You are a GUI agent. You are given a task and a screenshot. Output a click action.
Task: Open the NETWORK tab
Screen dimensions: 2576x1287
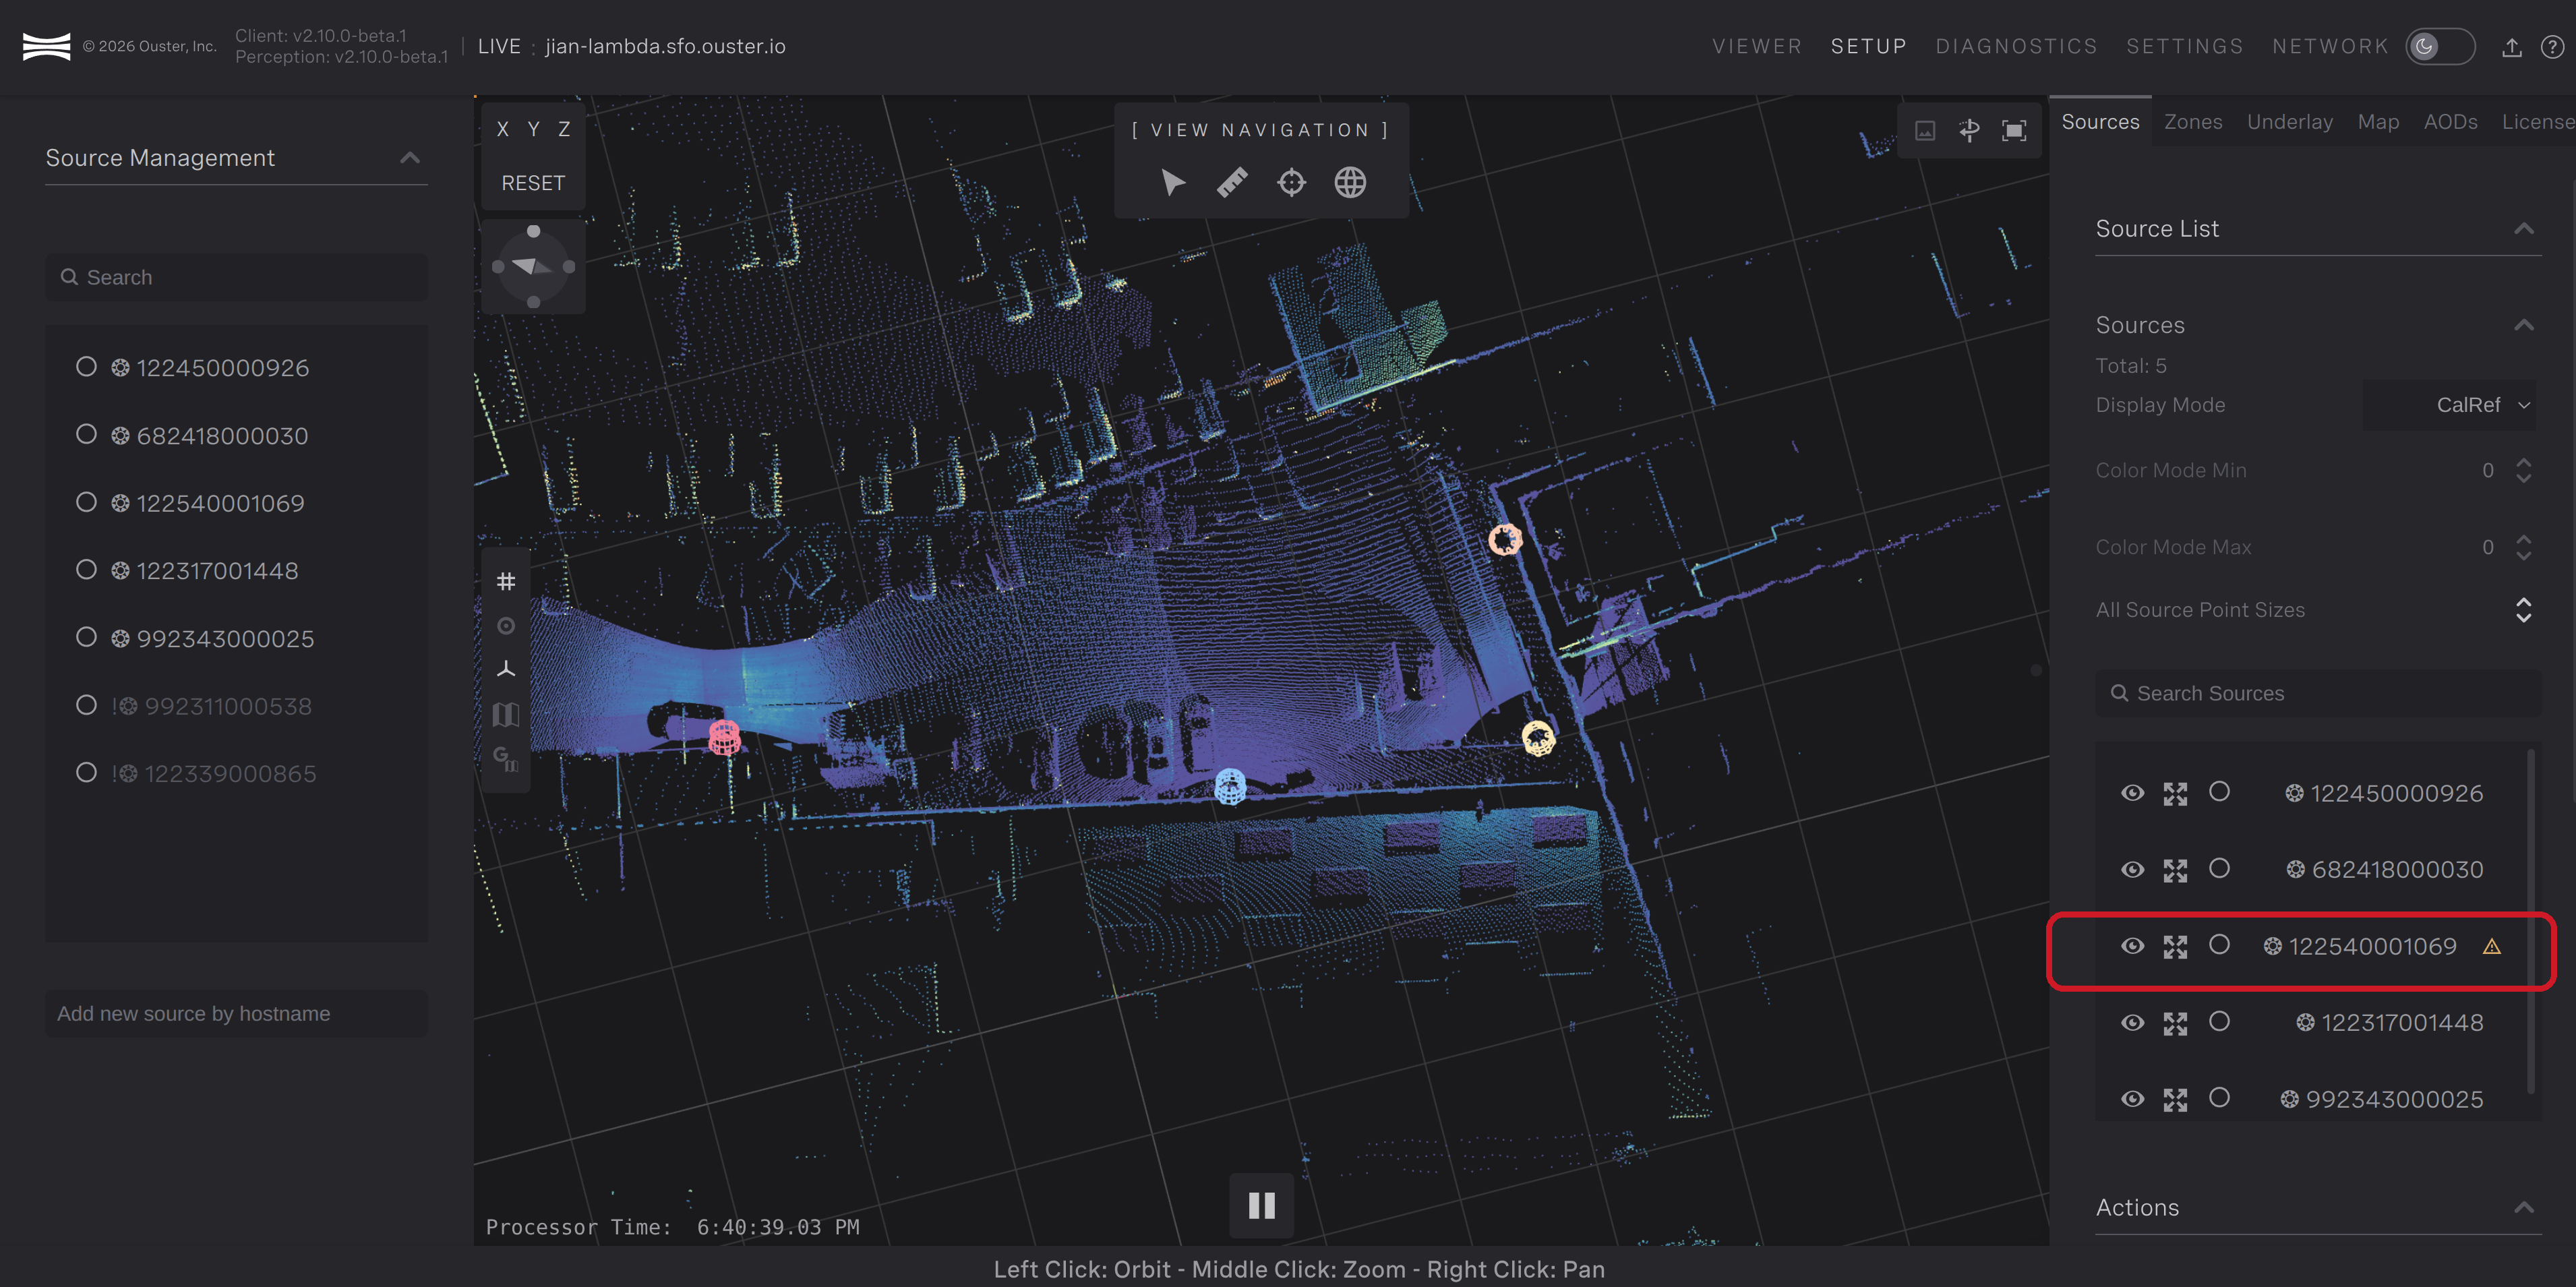click(2330, 47)
